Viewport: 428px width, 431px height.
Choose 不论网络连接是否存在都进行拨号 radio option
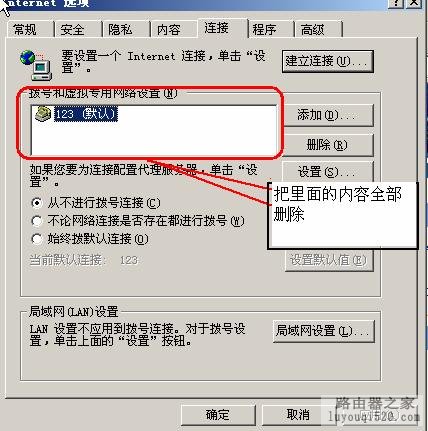tap(36, 221)
